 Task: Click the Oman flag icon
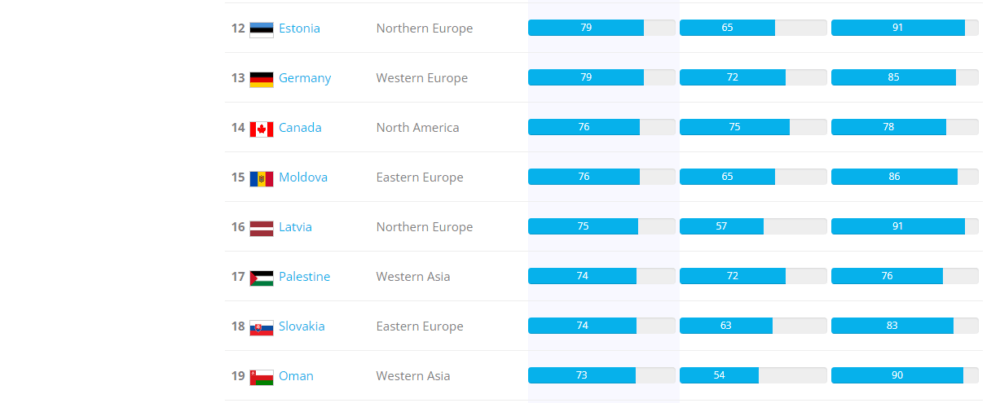(x=261, y=377)
